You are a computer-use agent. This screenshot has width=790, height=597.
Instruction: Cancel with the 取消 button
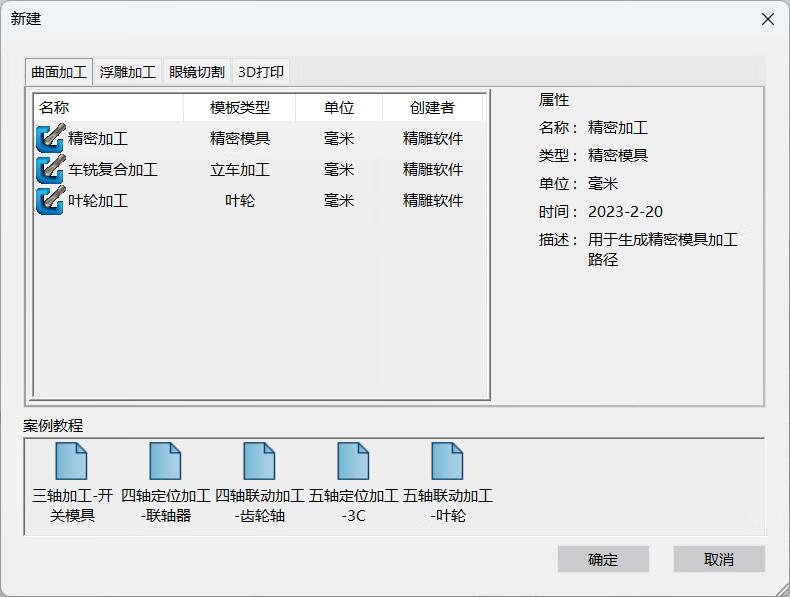(719, 559)
